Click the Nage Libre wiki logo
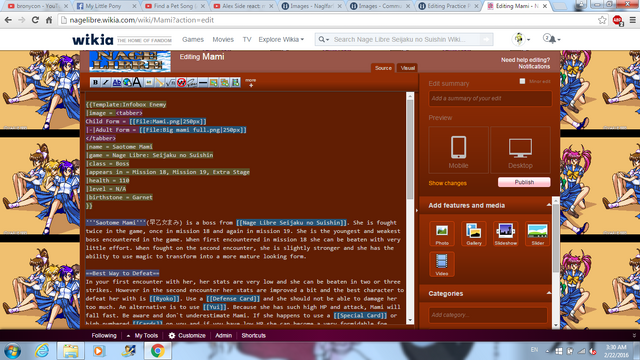Screen dimensions: 640x360 click(x=130, y=61)
